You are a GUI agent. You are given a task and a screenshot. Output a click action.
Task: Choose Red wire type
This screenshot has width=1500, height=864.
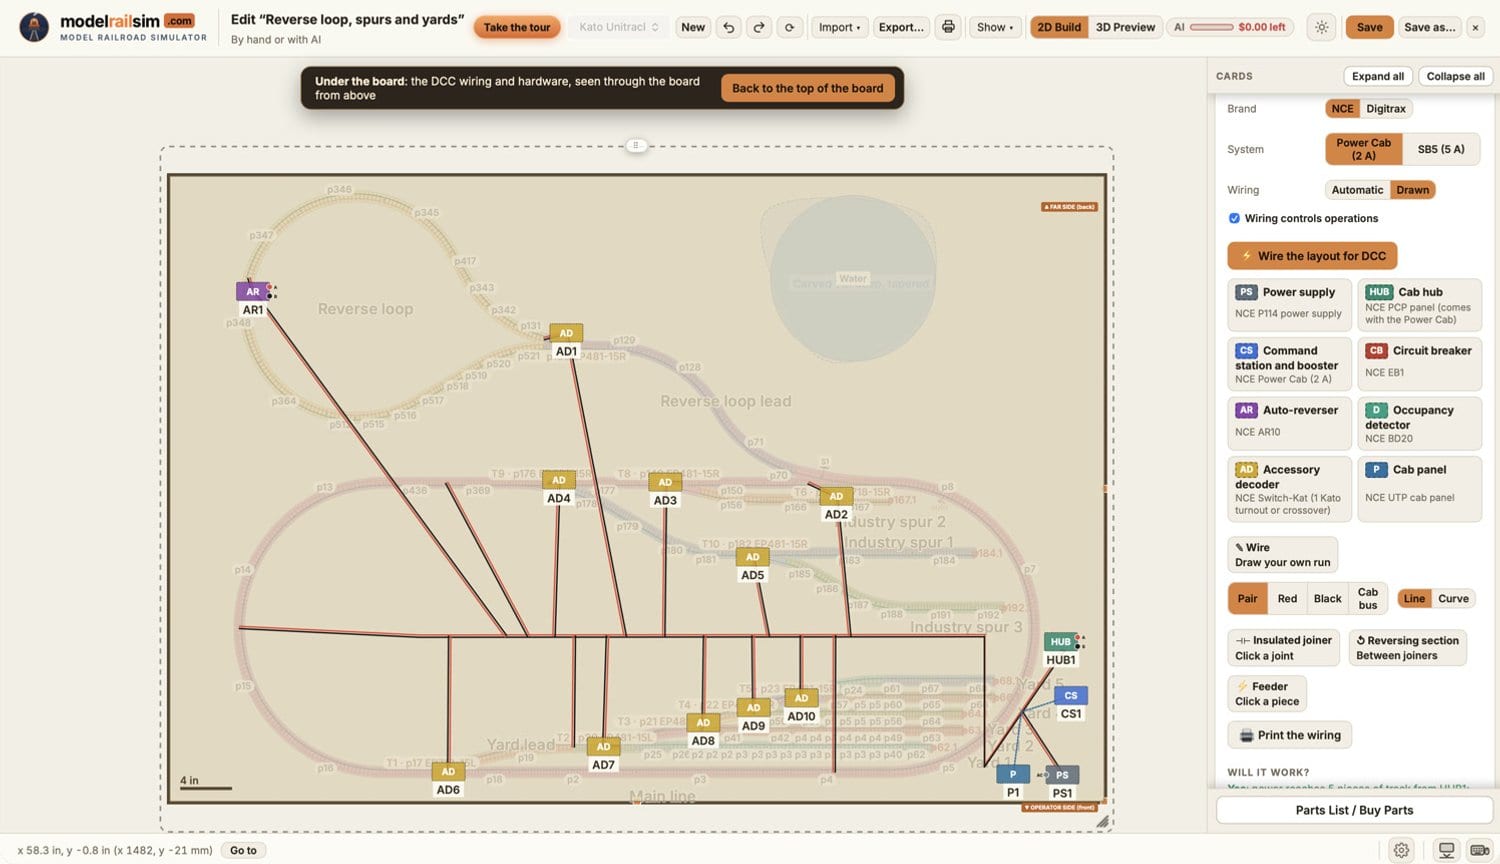(1287, 599)
